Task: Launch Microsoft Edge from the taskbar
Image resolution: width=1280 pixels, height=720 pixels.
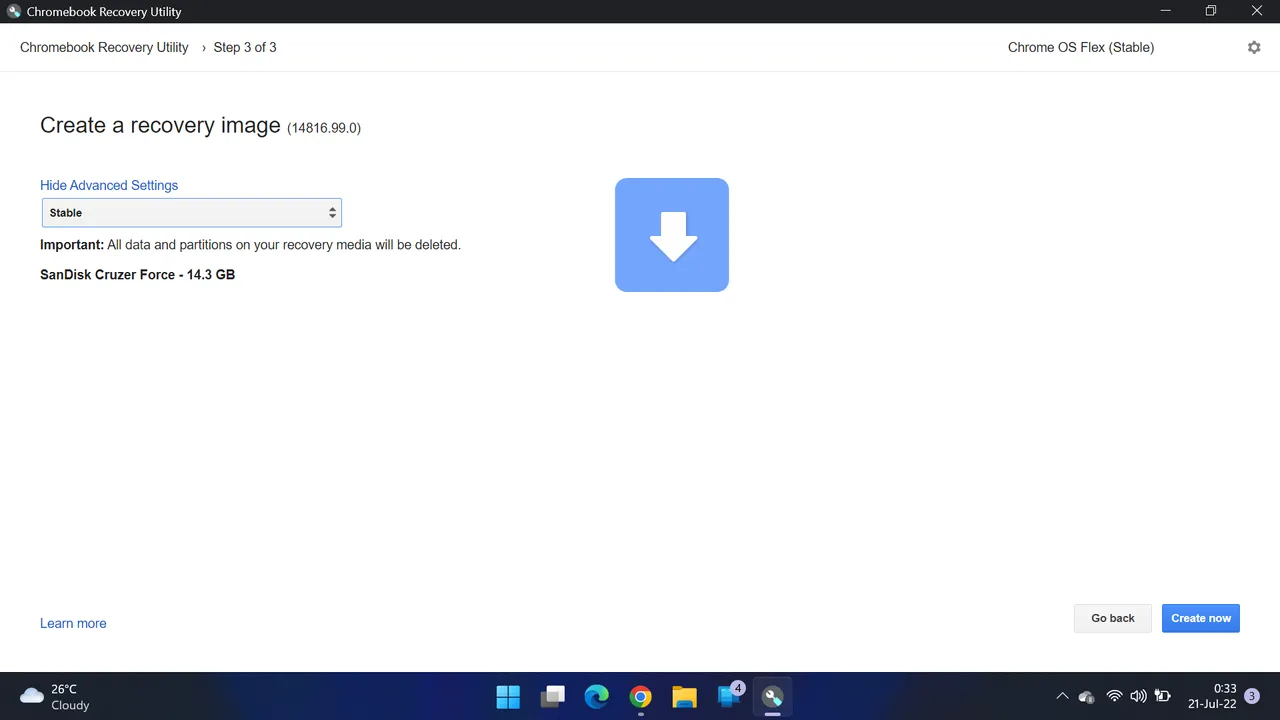Action: (x=596, y=697)
